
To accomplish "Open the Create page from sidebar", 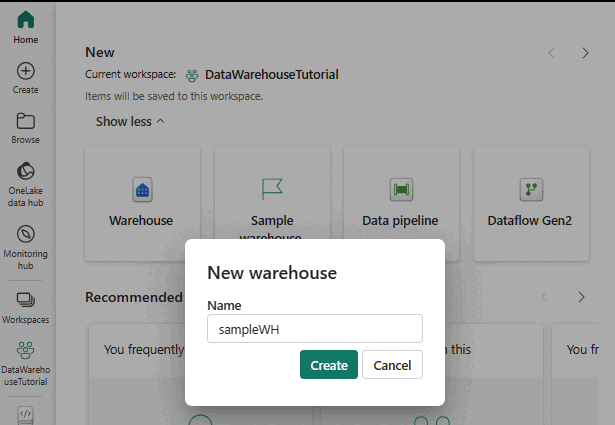I will [x=25, y=78].
